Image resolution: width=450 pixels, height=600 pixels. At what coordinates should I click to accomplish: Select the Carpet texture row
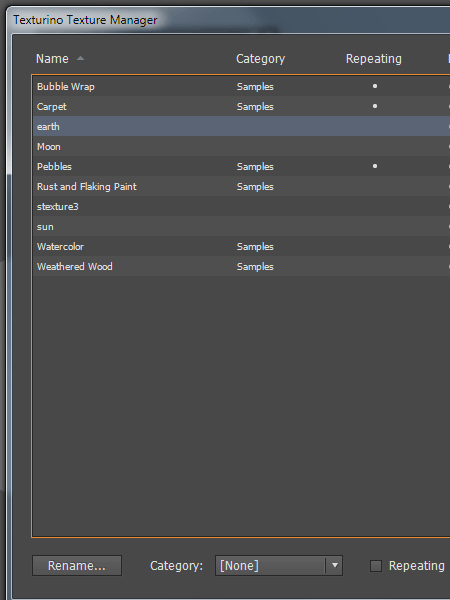tap(241, 106)
